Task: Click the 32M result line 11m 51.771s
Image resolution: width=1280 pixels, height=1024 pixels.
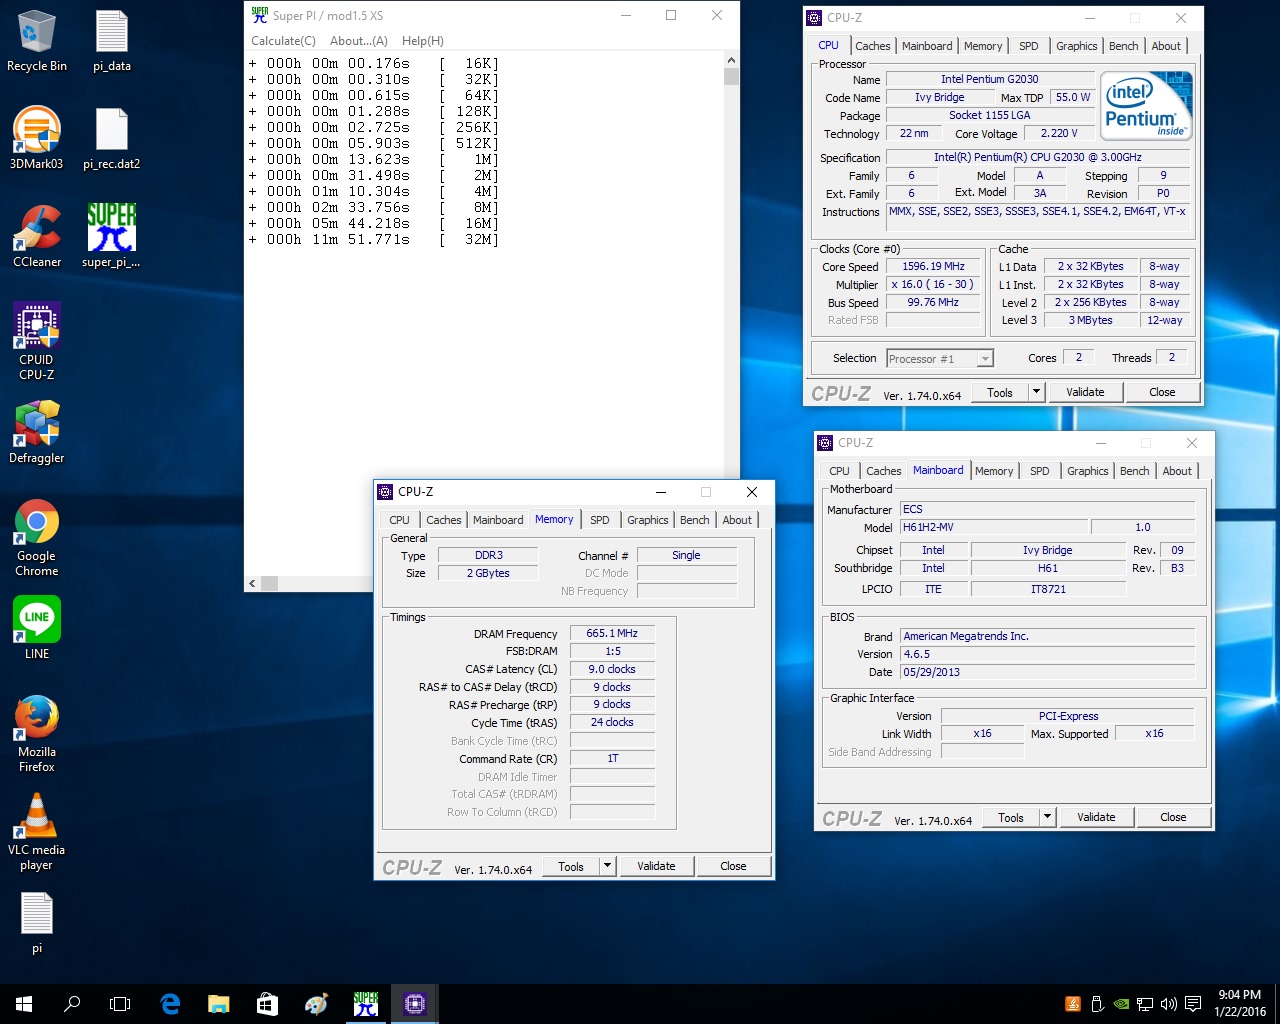Action: point(374,239)
